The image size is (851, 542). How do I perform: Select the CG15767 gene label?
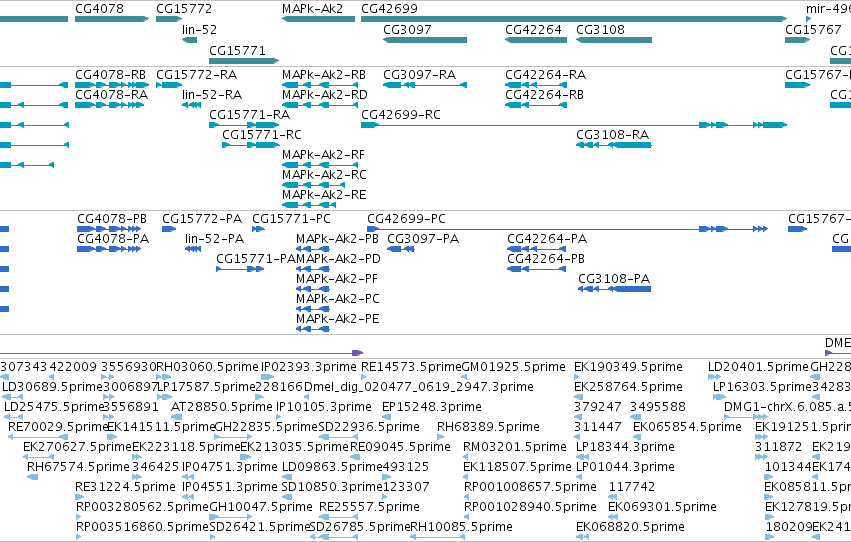(813, 29)
